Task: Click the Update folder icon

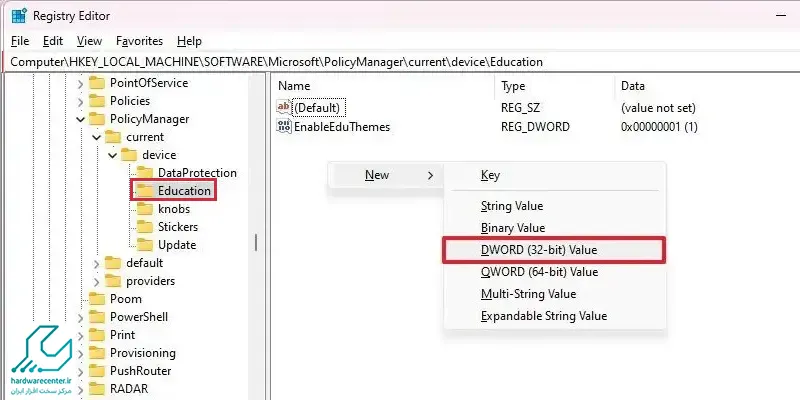Action: coord(145,245)
